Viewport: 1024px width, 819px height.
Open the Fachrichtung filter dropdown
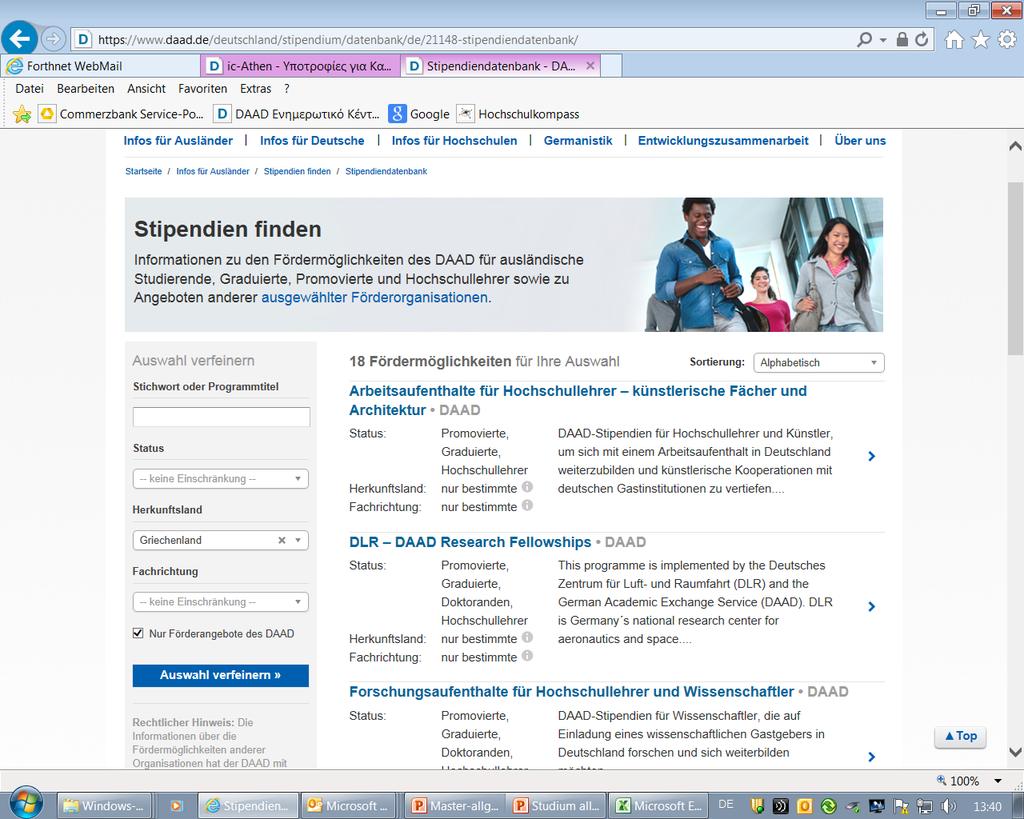pyautogui.click(x=221, y=602)
